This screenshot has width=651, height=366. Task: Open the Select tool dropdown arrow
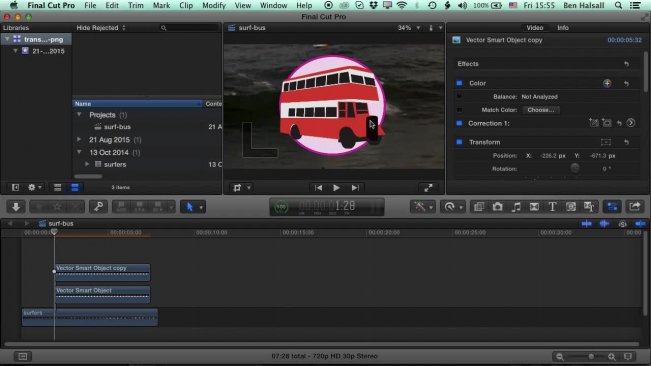201,207
